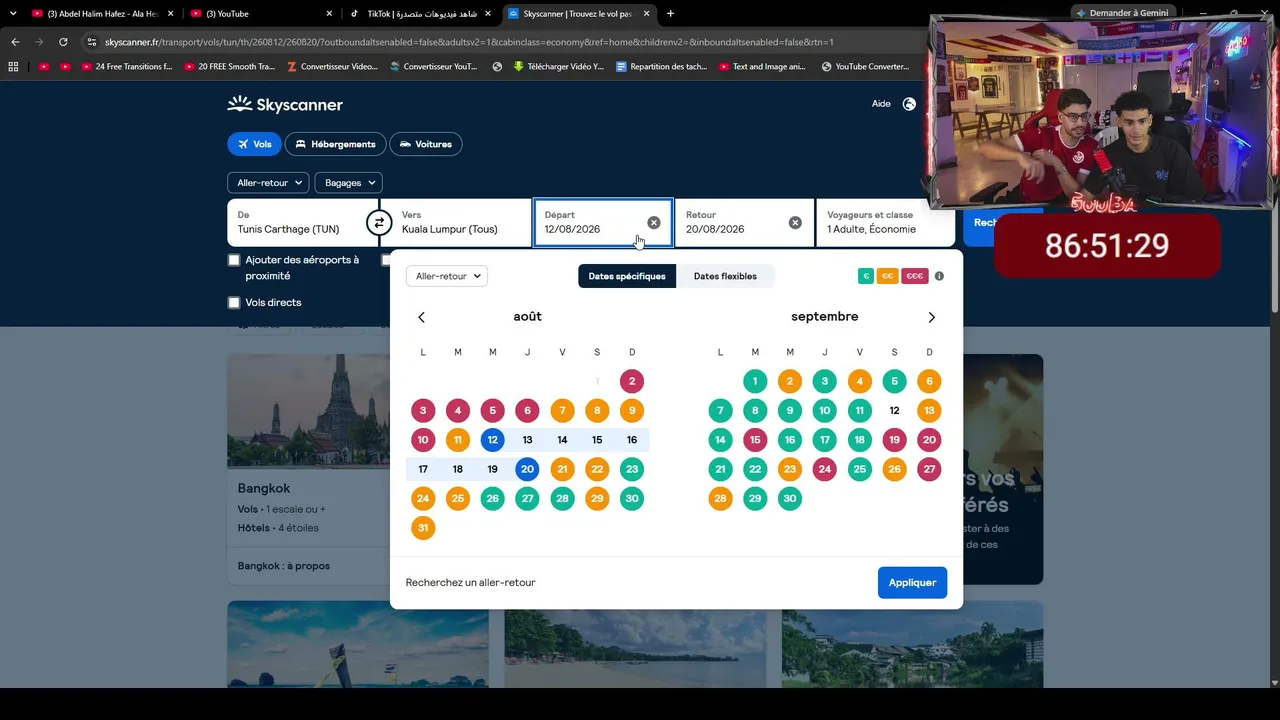Go back in browser history
The image size is (1280, 720).
click(15, 42)
